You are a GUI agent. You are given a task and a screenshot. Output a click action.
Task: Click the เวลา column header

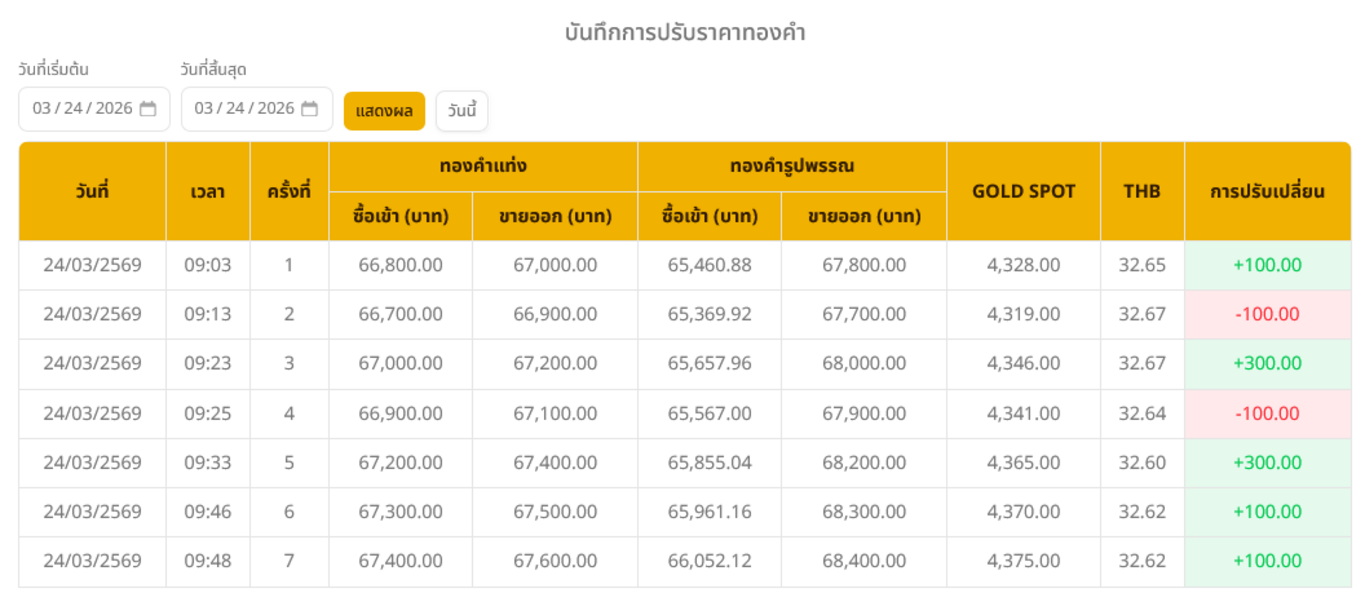point(208,191)
